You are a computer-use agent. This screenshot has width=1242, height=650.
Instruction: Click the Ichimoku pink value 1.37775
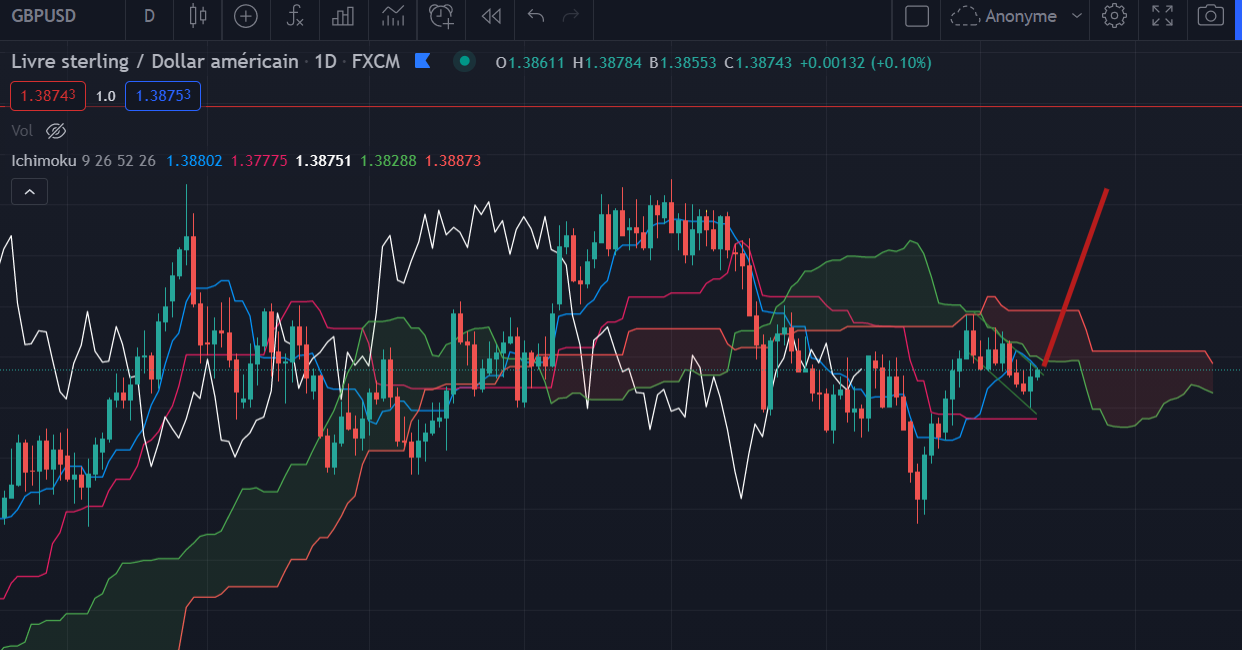pyautogui.click(x=259, y=160)
